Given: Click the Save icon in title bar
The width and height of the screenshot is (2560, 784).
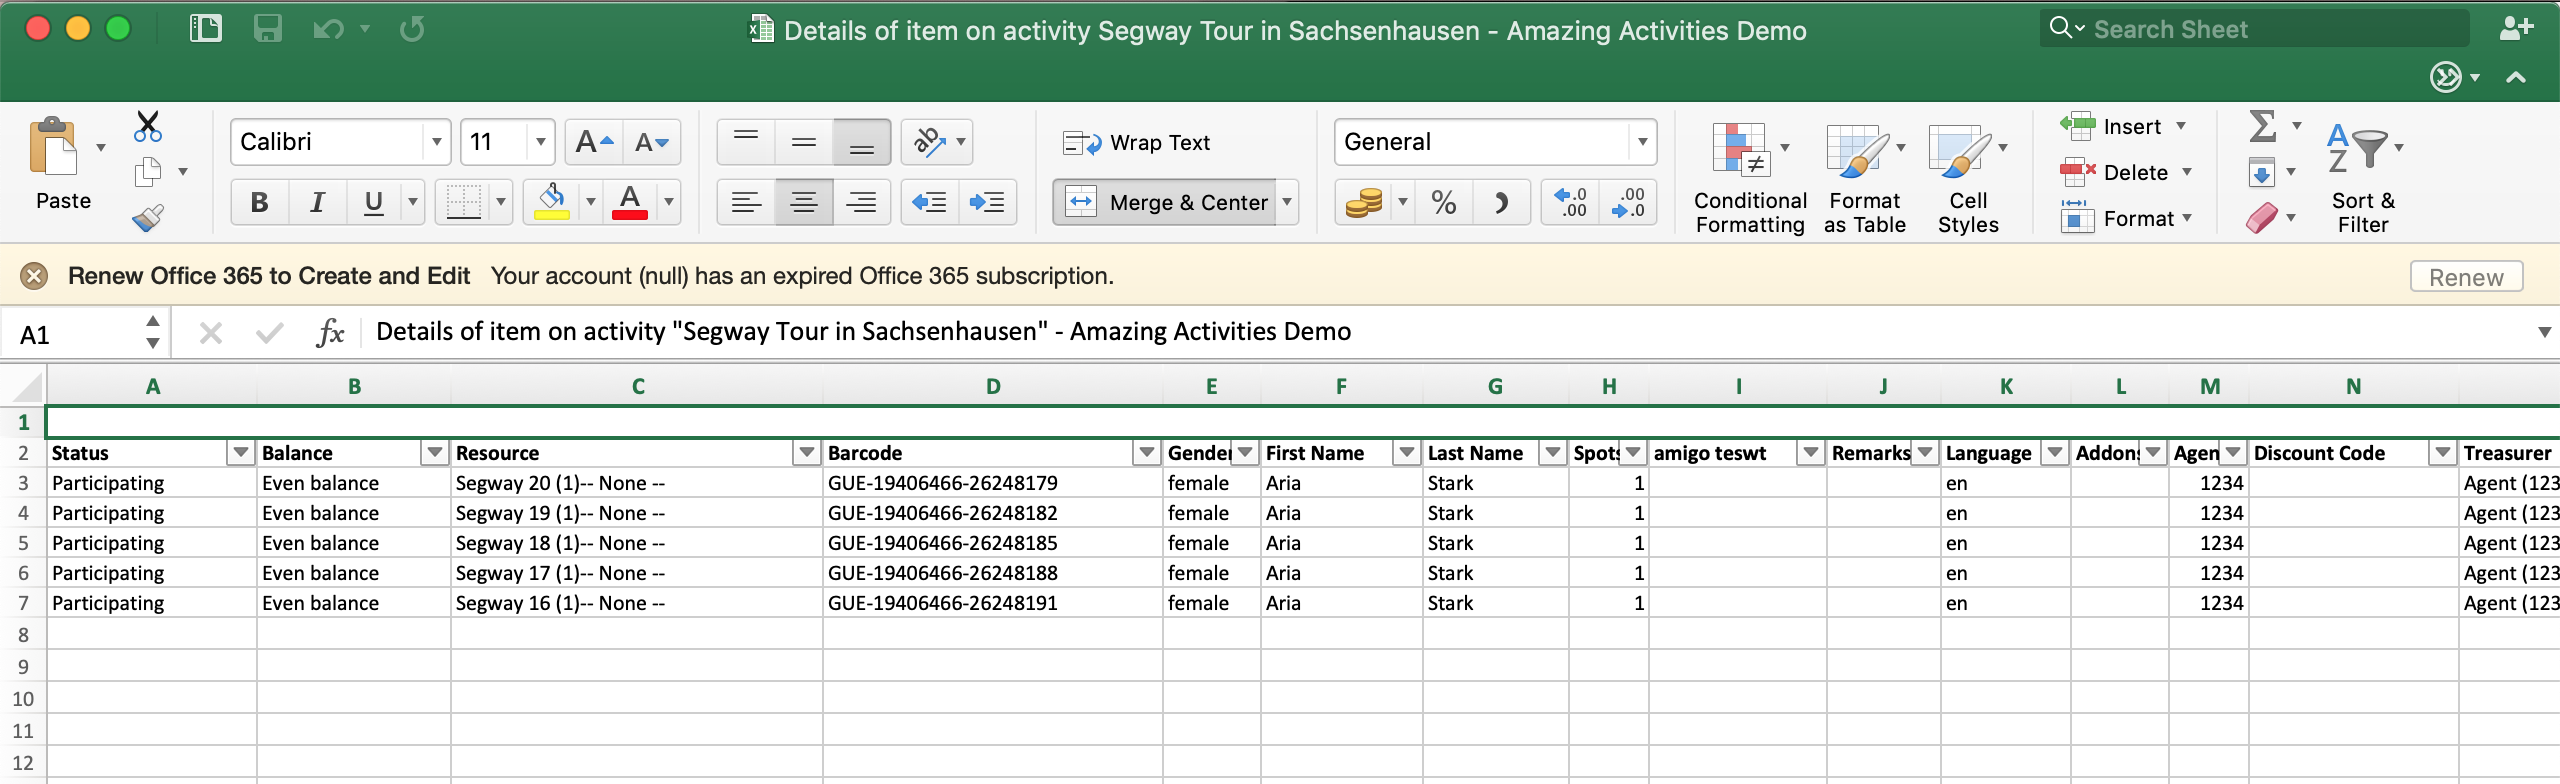Looking at the screenshot, I should (x=267, y=28).
